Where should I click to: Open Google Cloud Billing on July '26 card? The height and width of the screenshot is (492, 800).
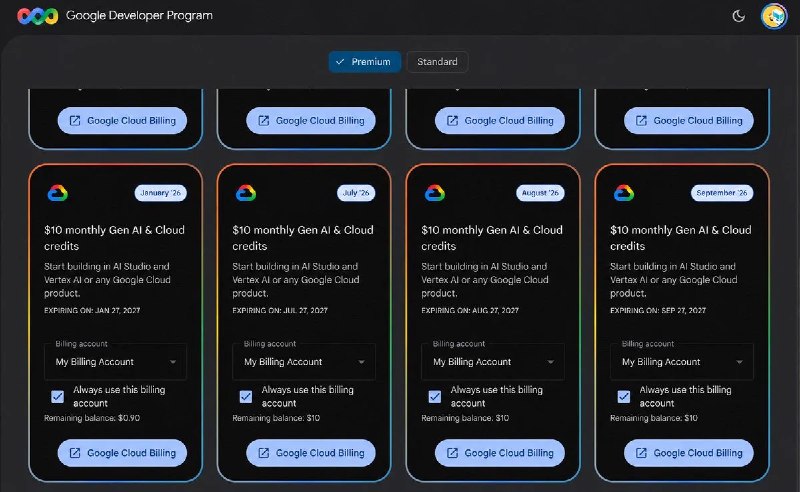[311, 453]
